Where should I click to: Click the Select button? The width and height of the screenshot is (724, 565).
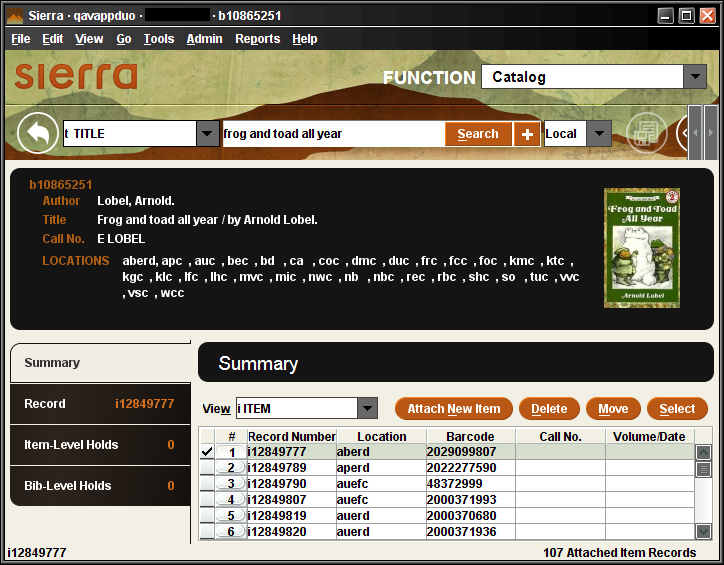coord(677,409)
